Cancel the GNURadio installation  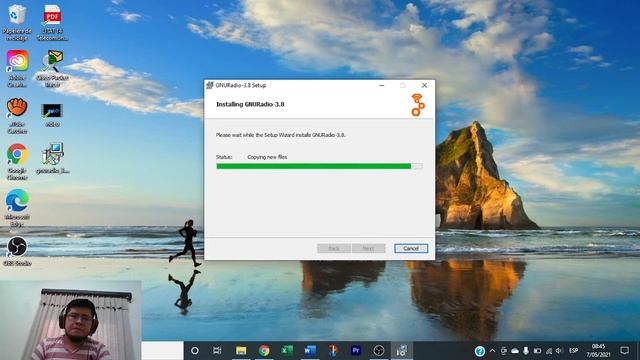coord(411,248)
